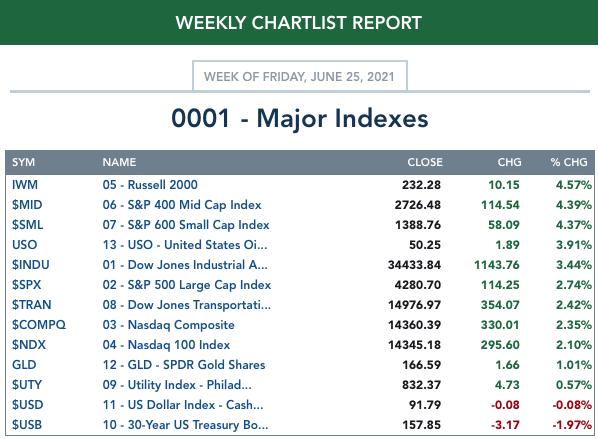Screen dimensions: 598x439
Task: Open '04 - Nasdaq 100 Index' link
Action: (x=166, y=345)
